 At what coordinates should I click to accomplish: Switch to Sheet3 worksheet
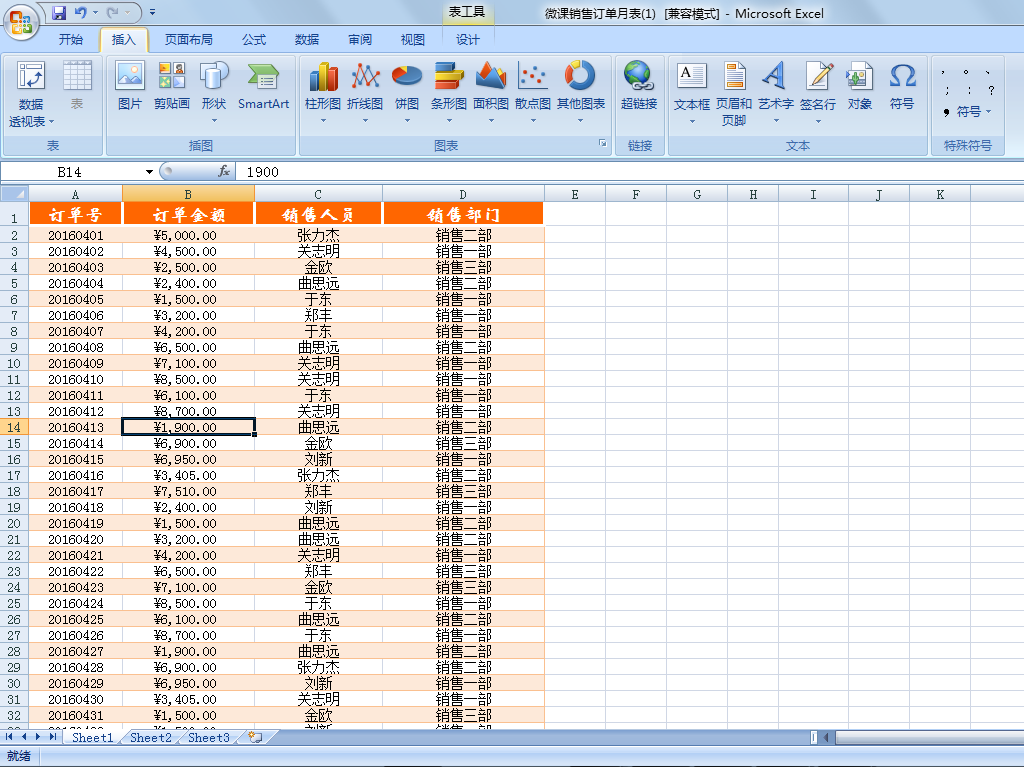pos(209,737)
